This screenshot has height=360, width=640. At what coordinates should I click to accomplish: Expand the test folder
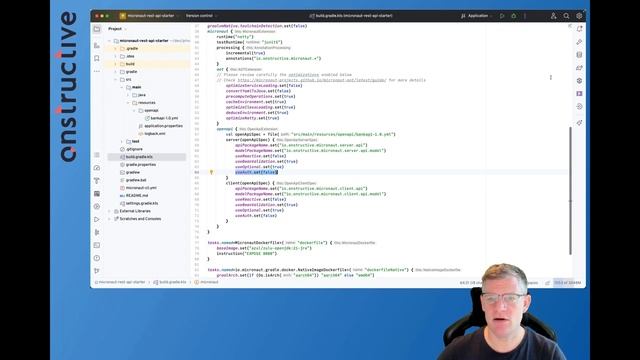point(122,142)
